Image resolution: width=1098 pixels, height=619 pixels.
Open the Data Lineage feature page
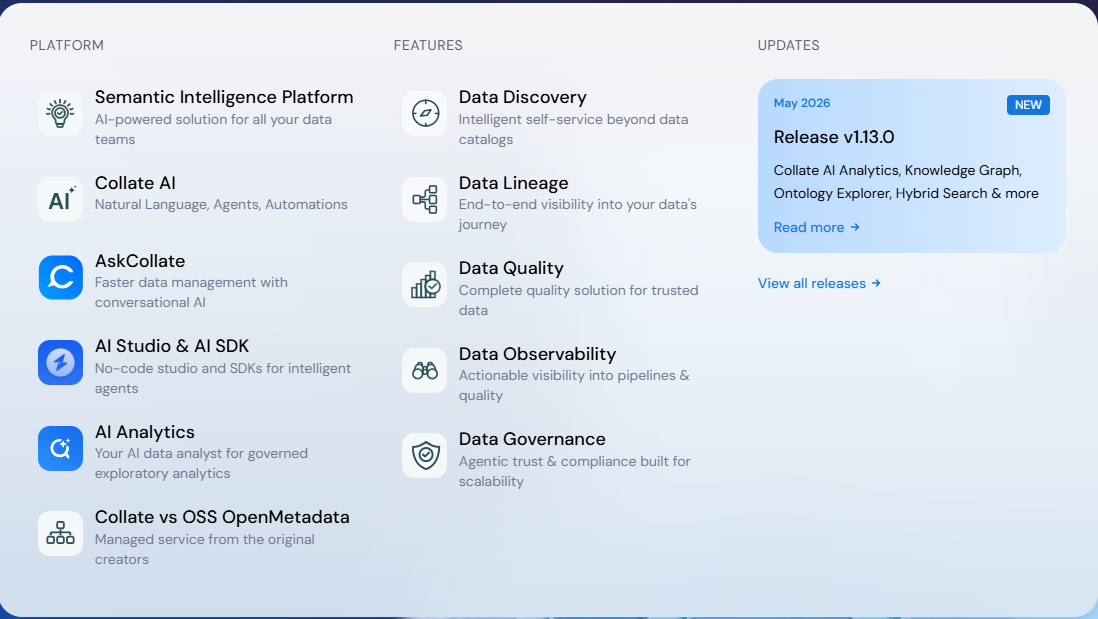(513, 183)
